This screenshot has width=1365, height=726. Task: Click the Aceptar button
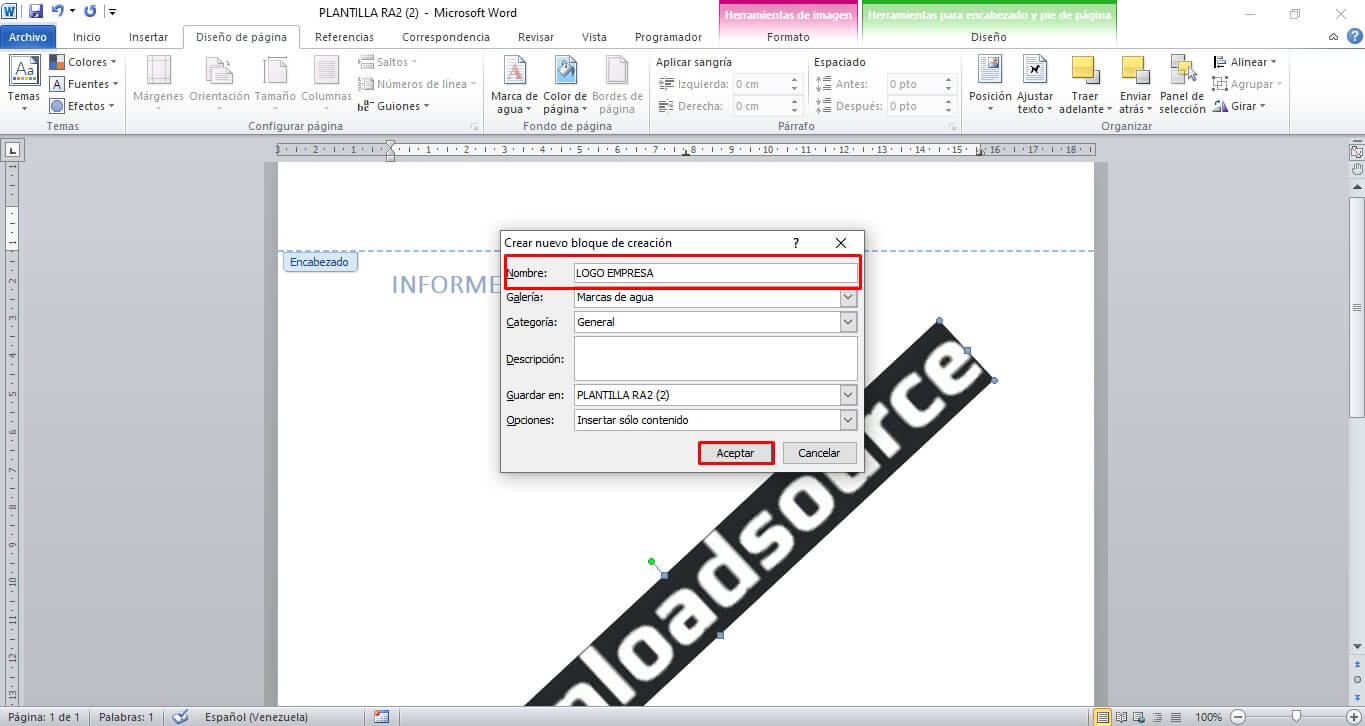[x=735, y=453]
